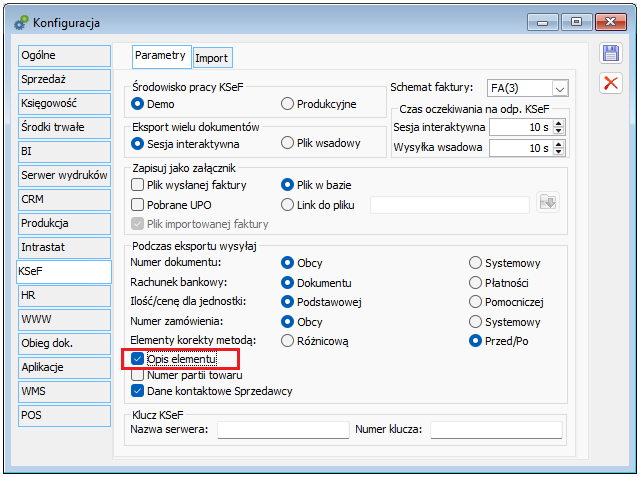Select Demo KSeF environment
This screenshot has height=477, width=641.
(137, 104)
